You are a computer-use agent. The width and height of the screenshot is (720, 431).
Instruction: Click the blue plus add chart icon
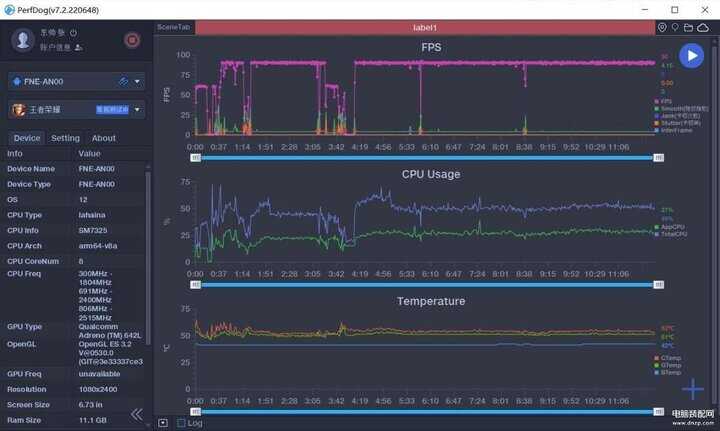(693, 389)
